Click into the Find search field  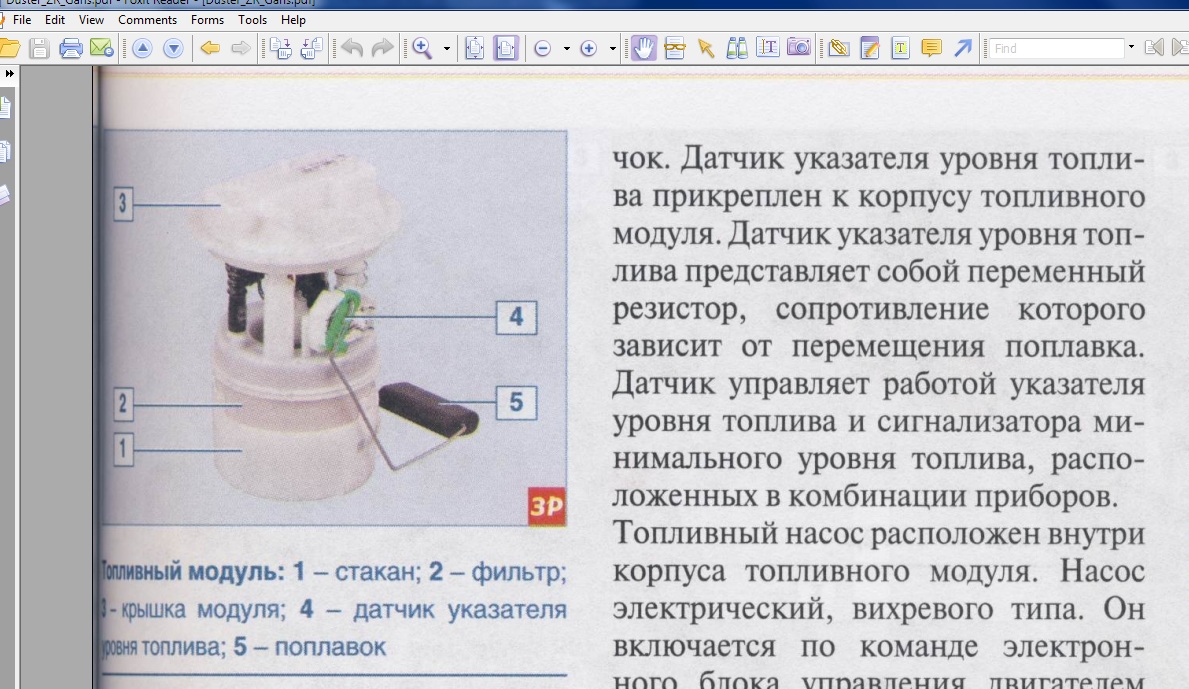tap(1056, 49)
